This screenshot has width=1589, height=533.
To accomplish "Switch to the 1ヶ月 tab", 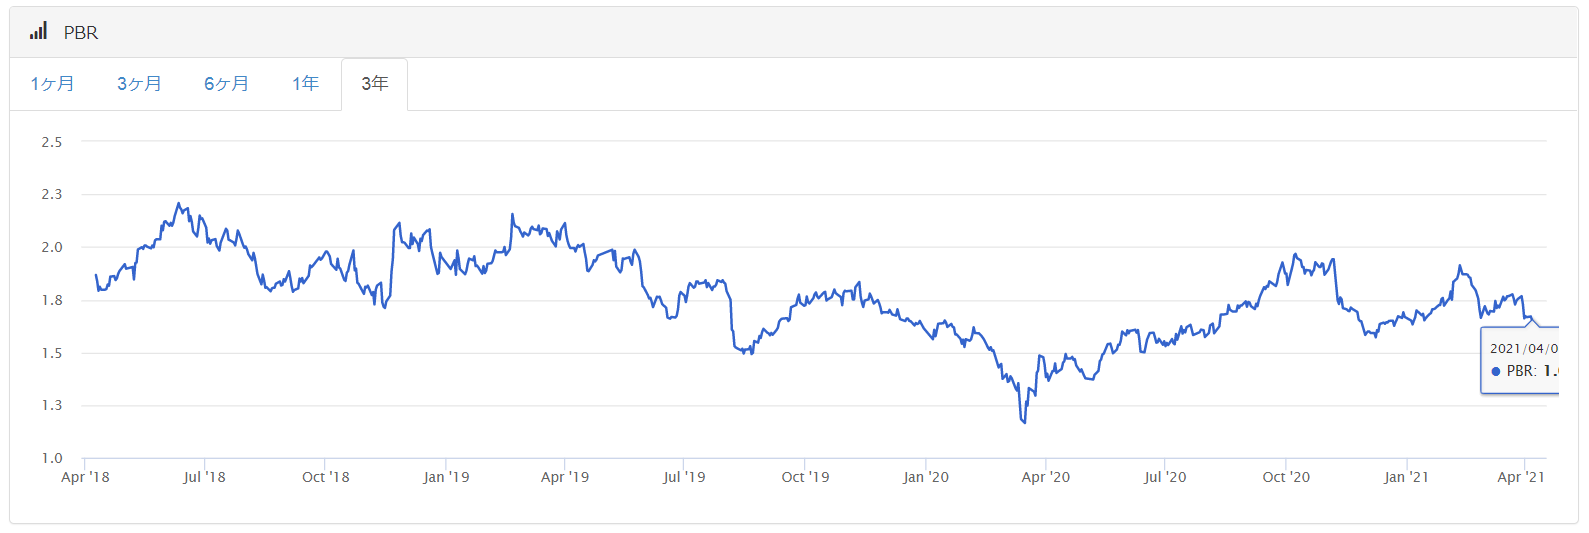I will [52, 84].
